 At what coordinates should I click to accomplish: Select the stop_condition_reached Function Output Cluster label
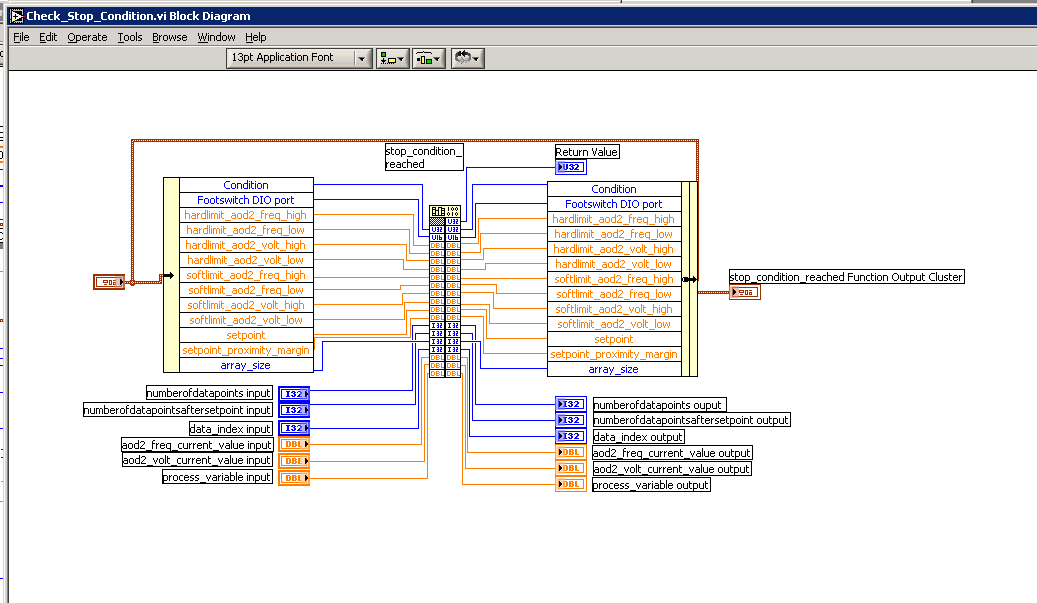[846, 277]
